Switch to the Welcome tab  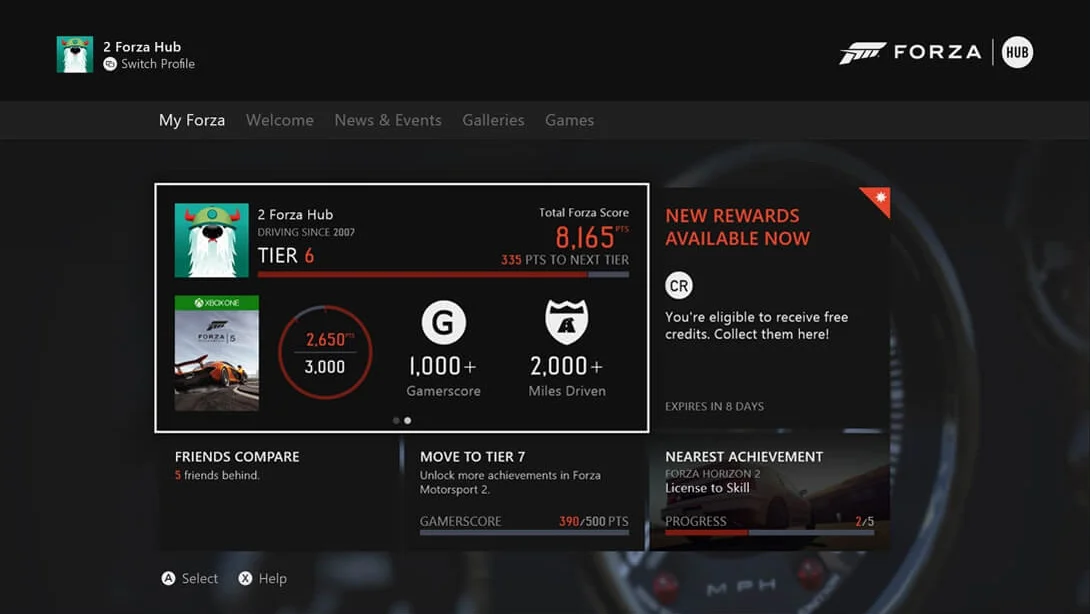click(279, 120)
